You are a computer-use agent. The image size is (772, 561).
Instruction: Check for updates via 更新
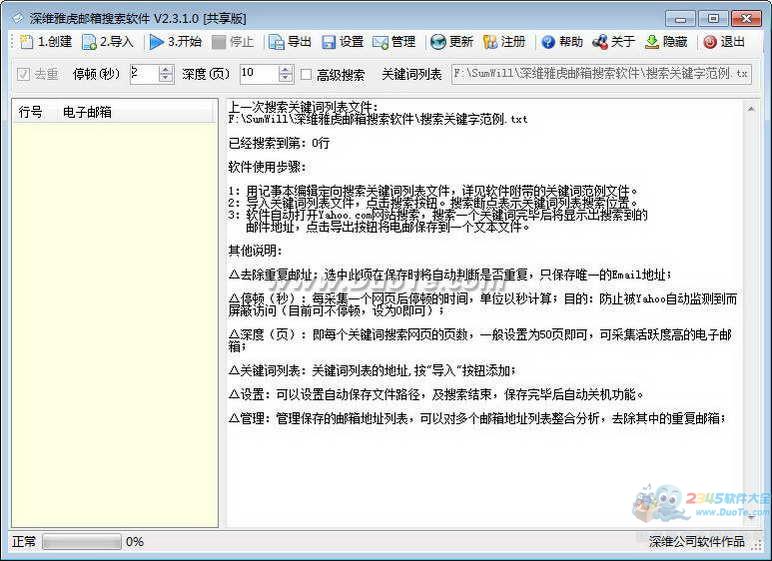tap(451, 42)
